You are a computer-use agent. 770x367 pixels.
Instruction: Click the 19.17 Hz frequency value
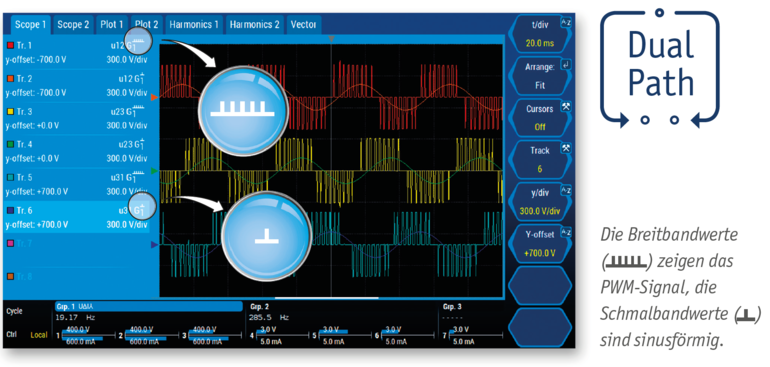(76, 317)
